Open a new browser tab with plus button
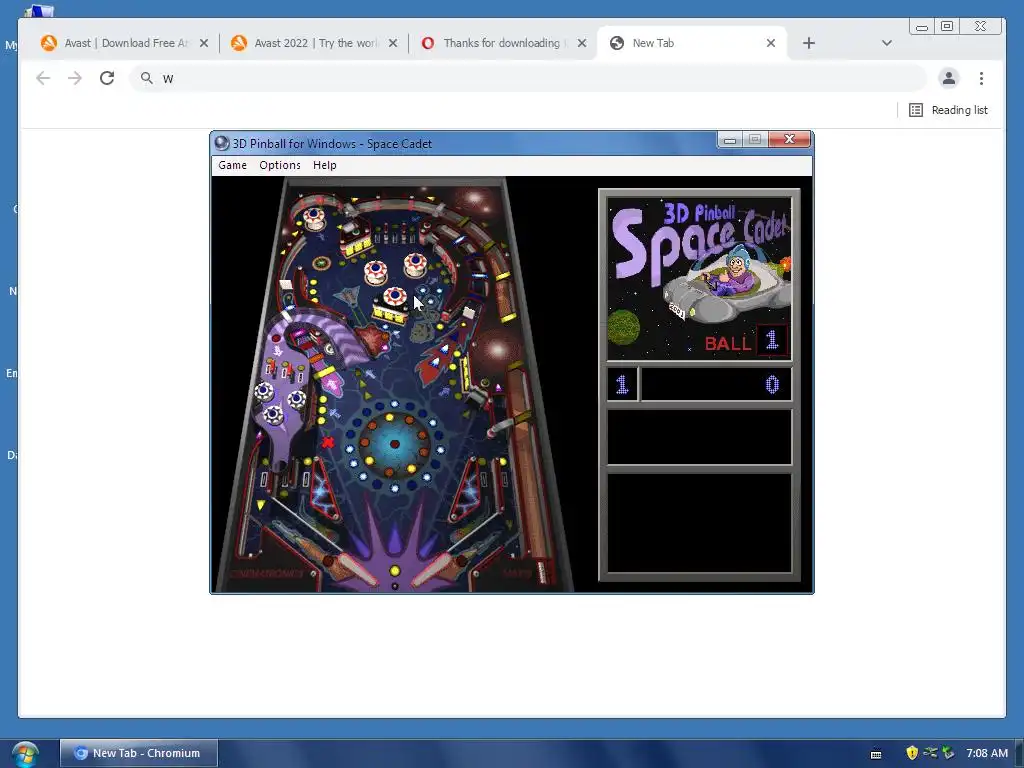Screen dimensions: 1024x768 808,43
